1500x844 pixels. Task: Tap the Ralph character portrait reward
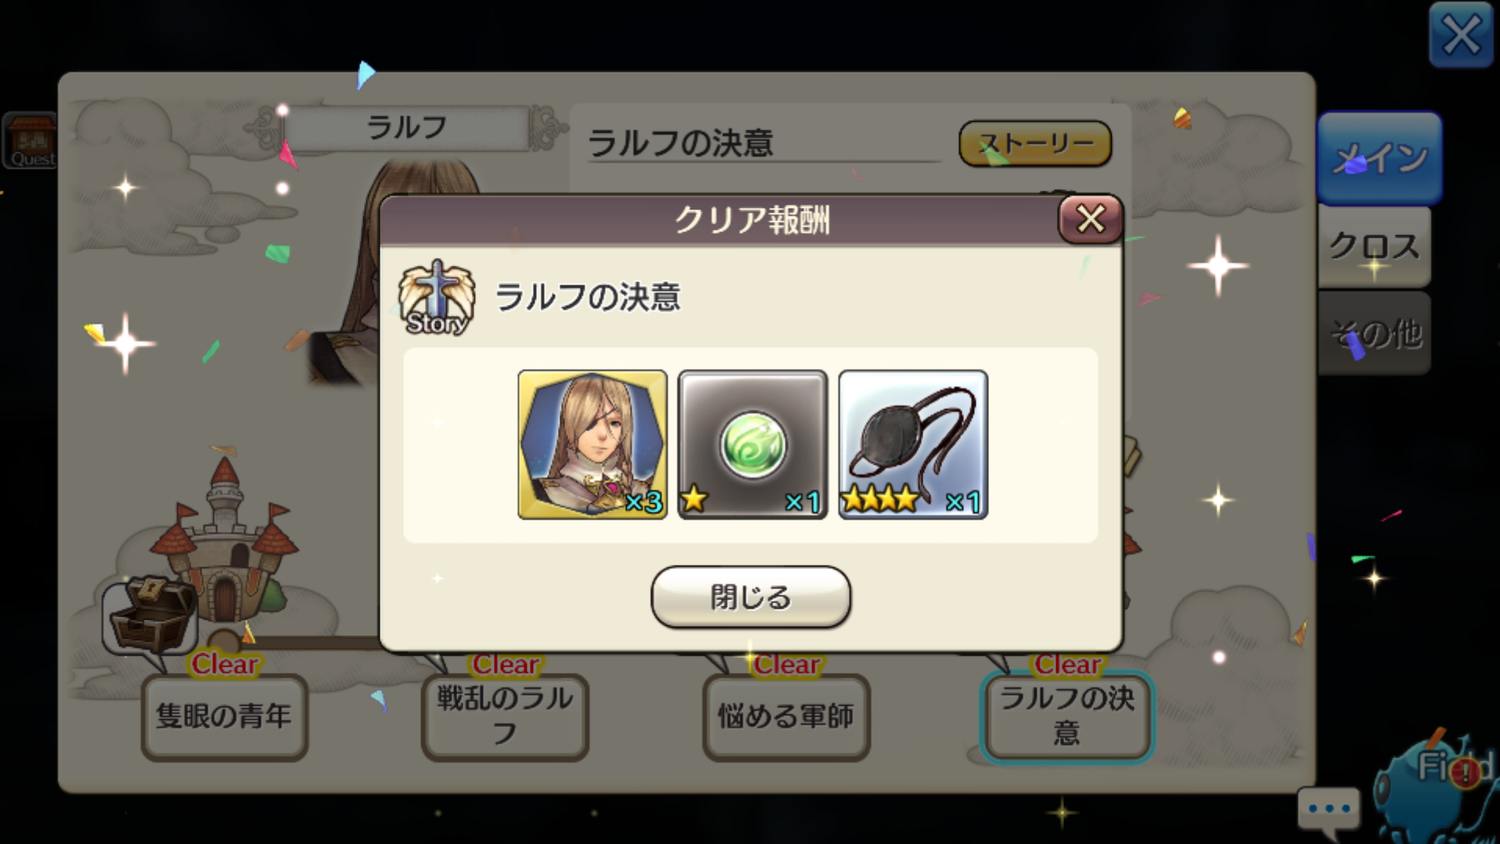pos(592,444)
